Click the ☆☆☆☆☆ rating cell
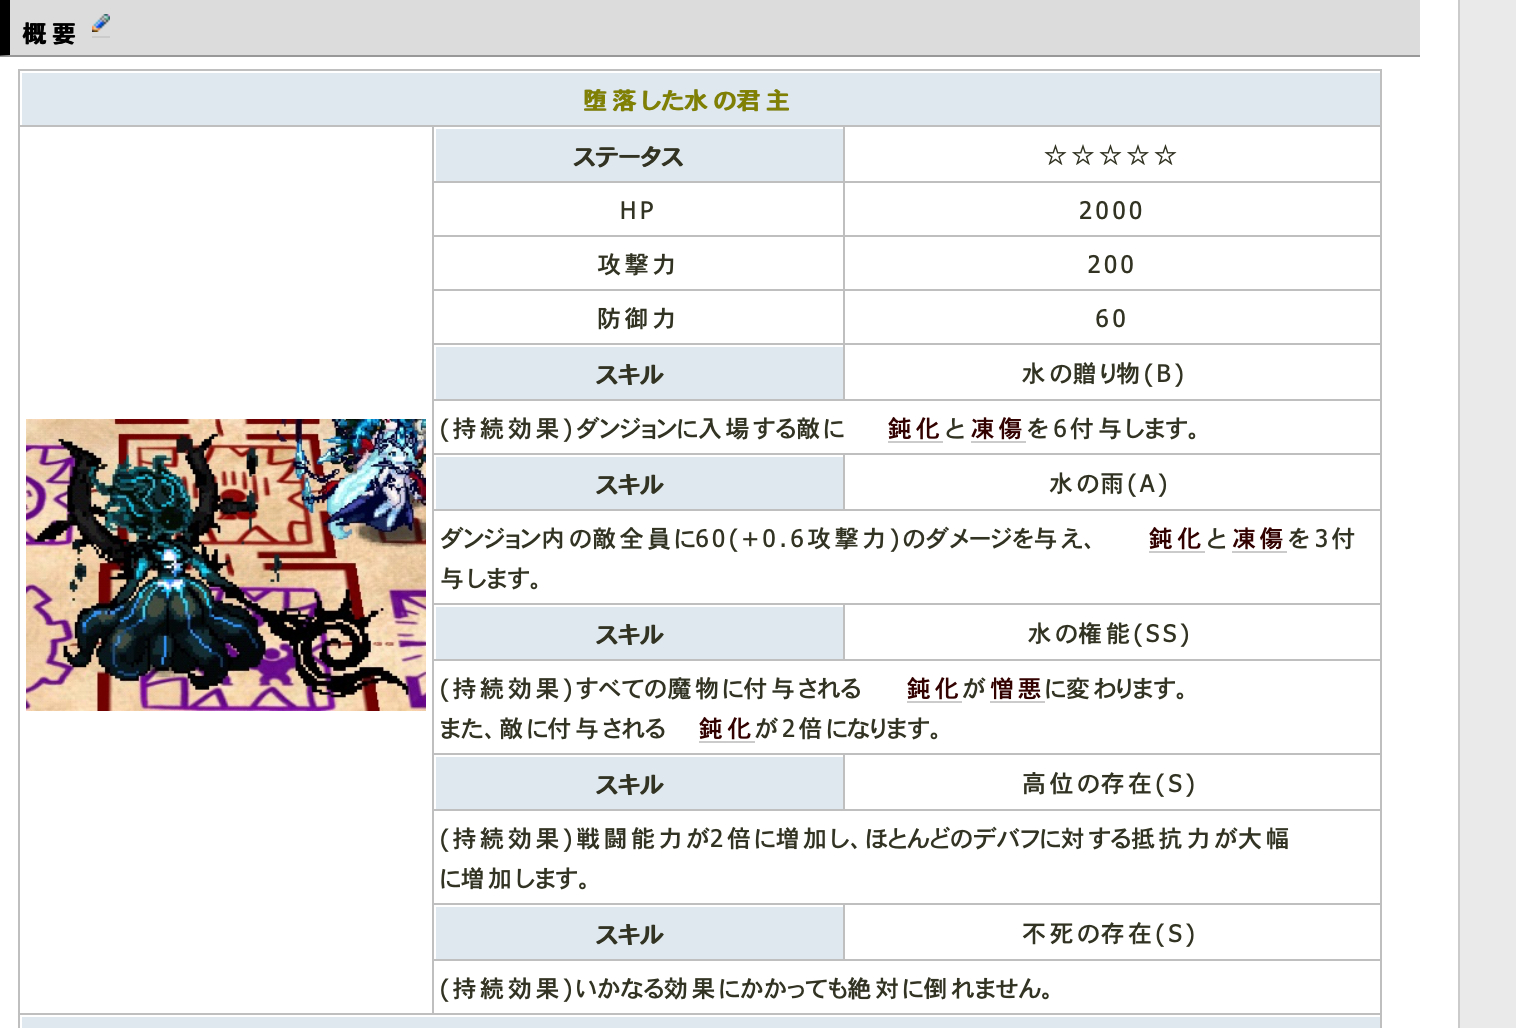This screenshot has height=1028, width=1516. click(x=1112, y=156)
